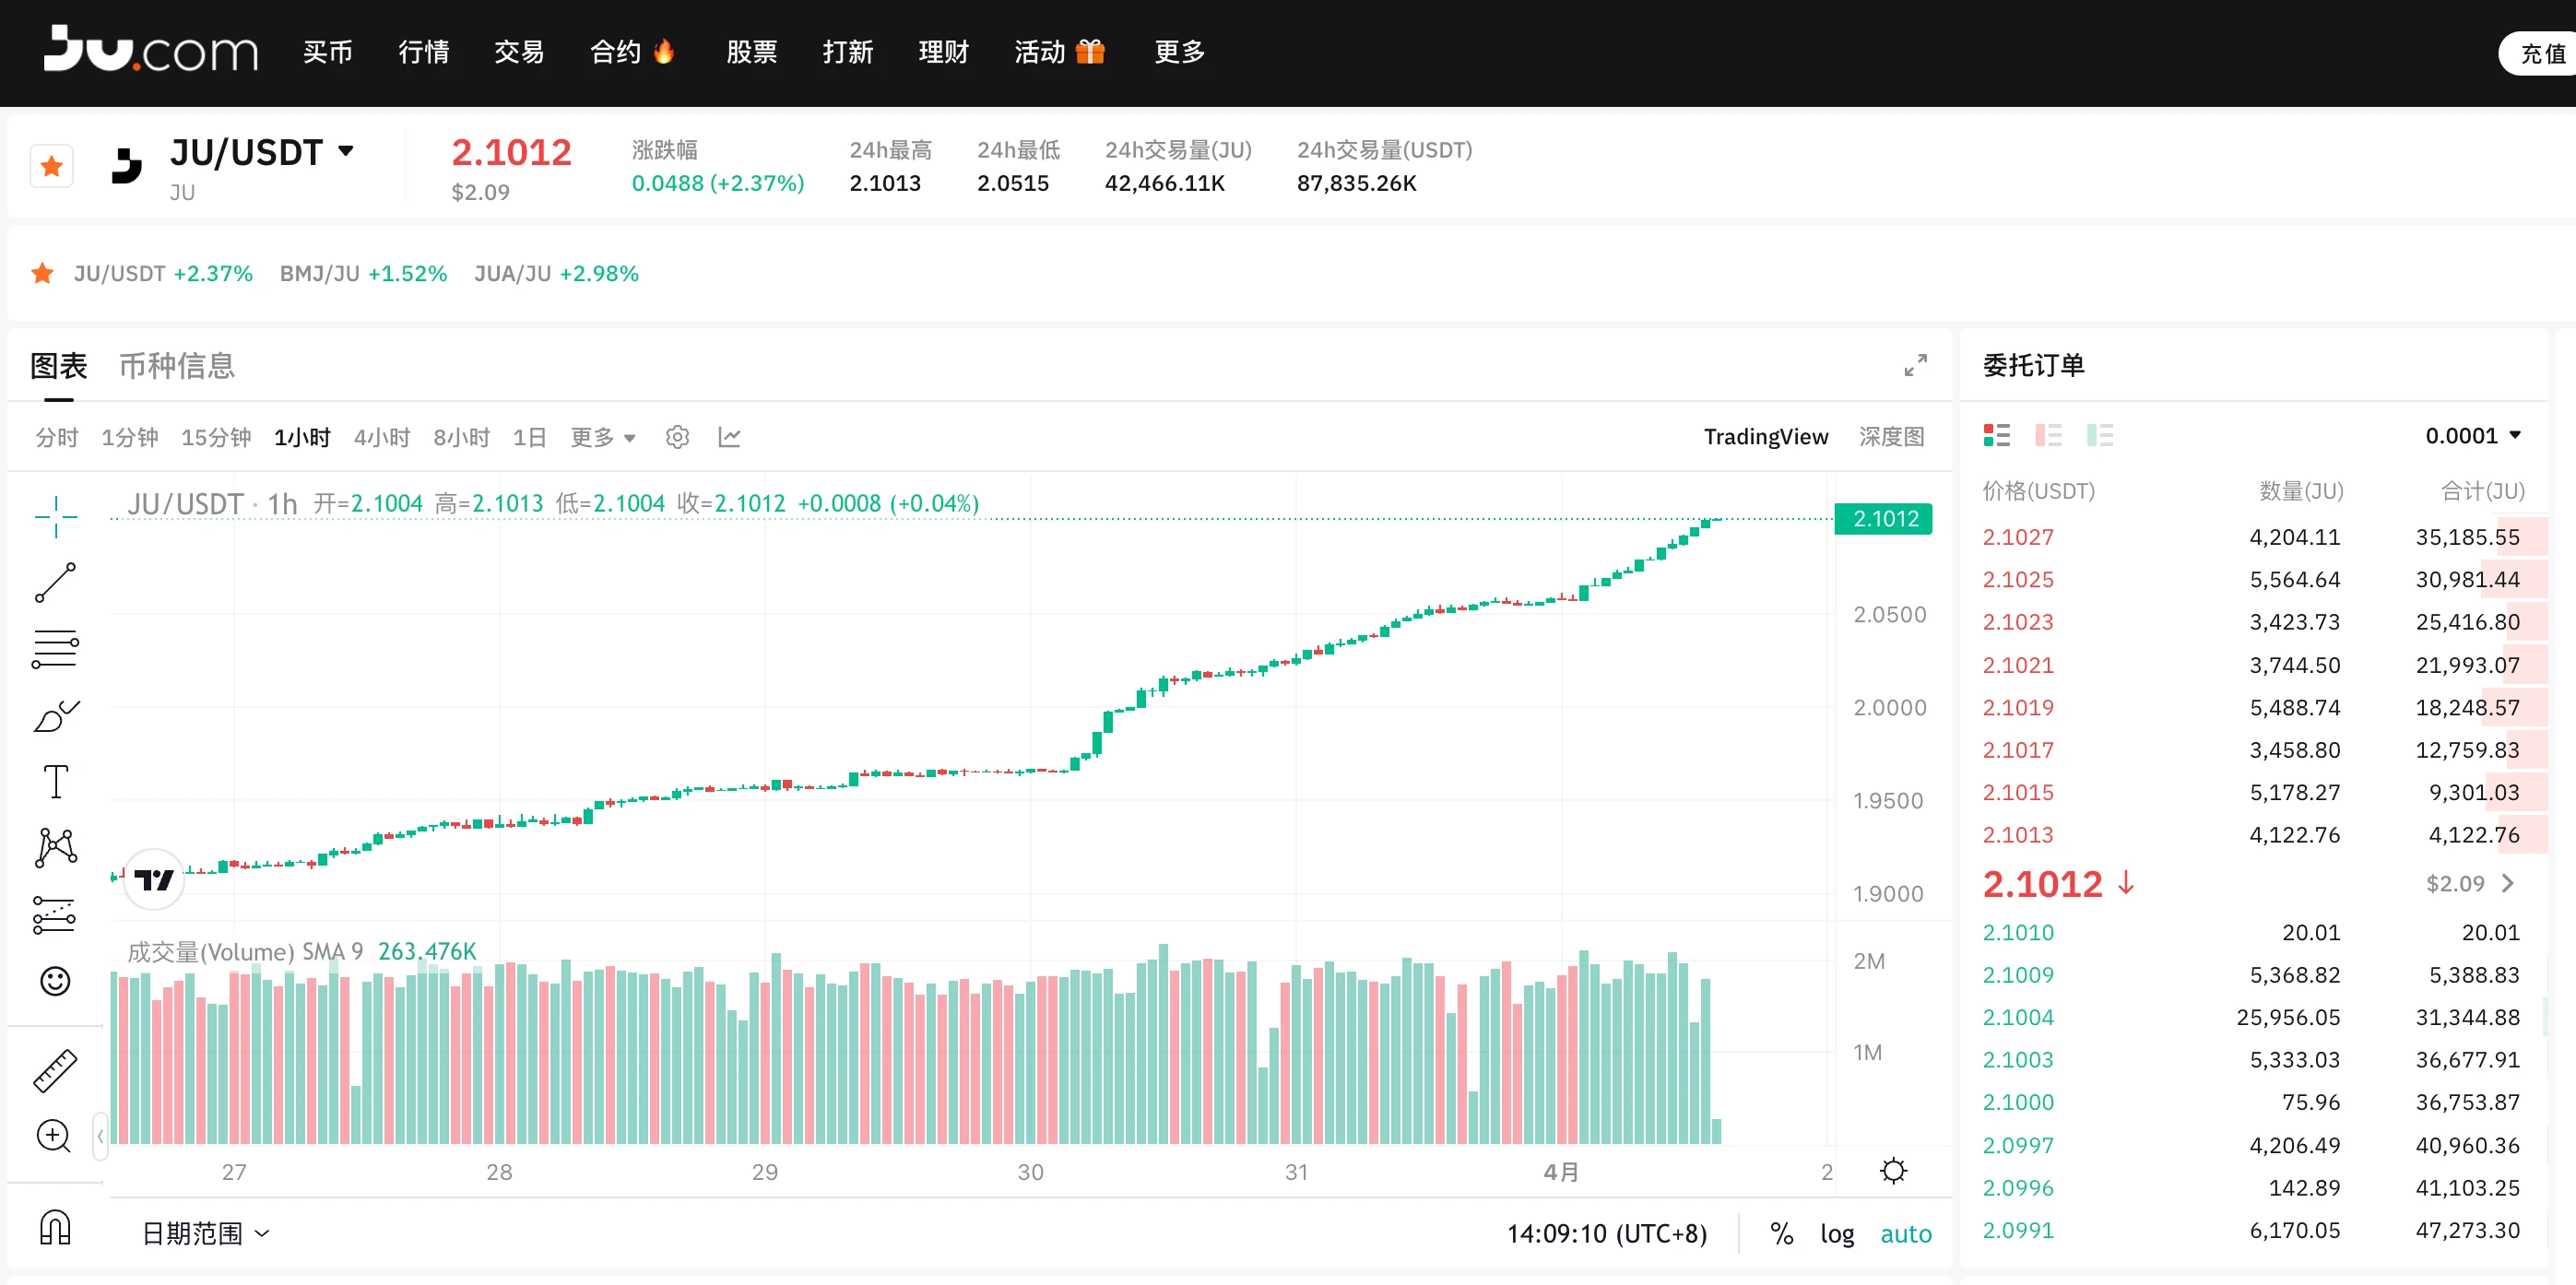
Task: Click the arrow next to $2.09
Action: (2507, 883)
